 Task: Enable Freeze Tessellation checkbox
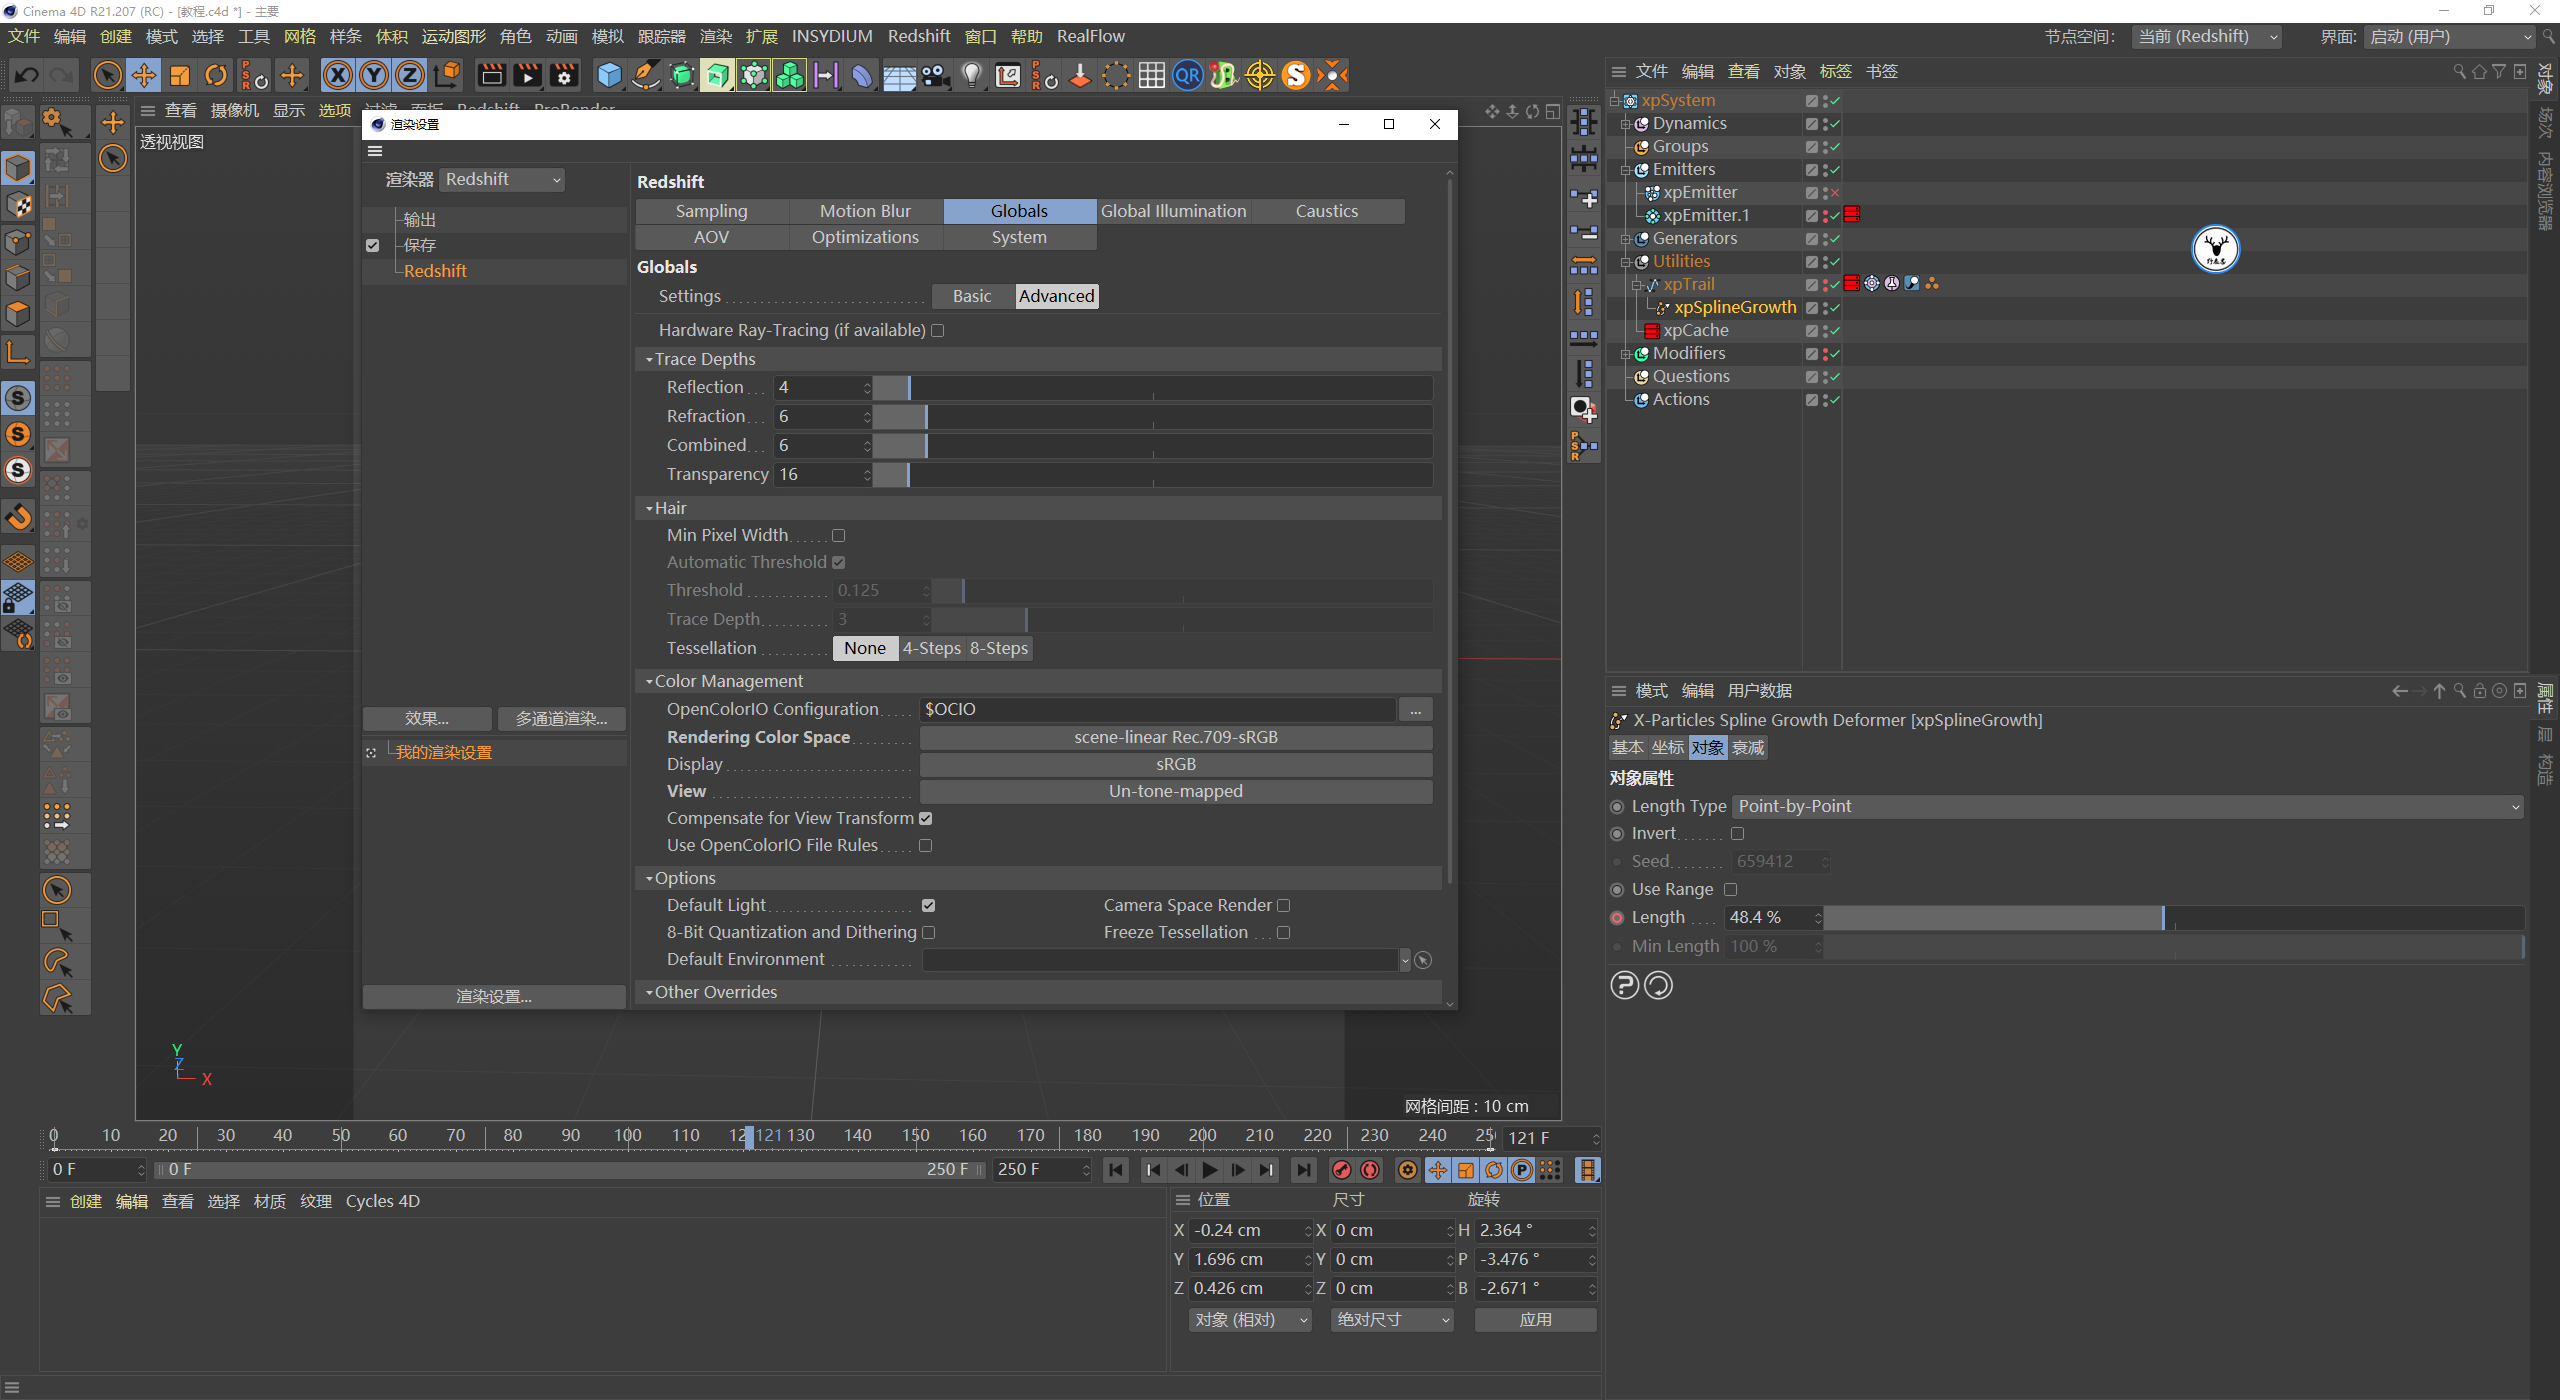1283,932
